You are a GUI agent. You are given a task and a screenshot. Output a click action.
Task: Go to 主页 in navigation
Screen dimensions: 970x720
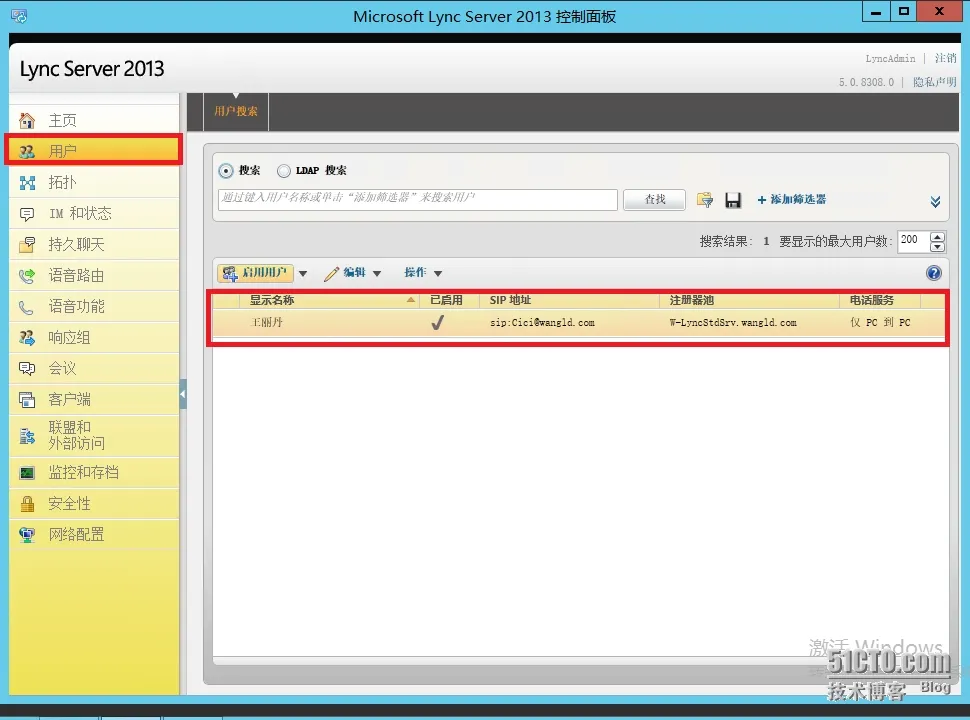click(x=95, y=120)
